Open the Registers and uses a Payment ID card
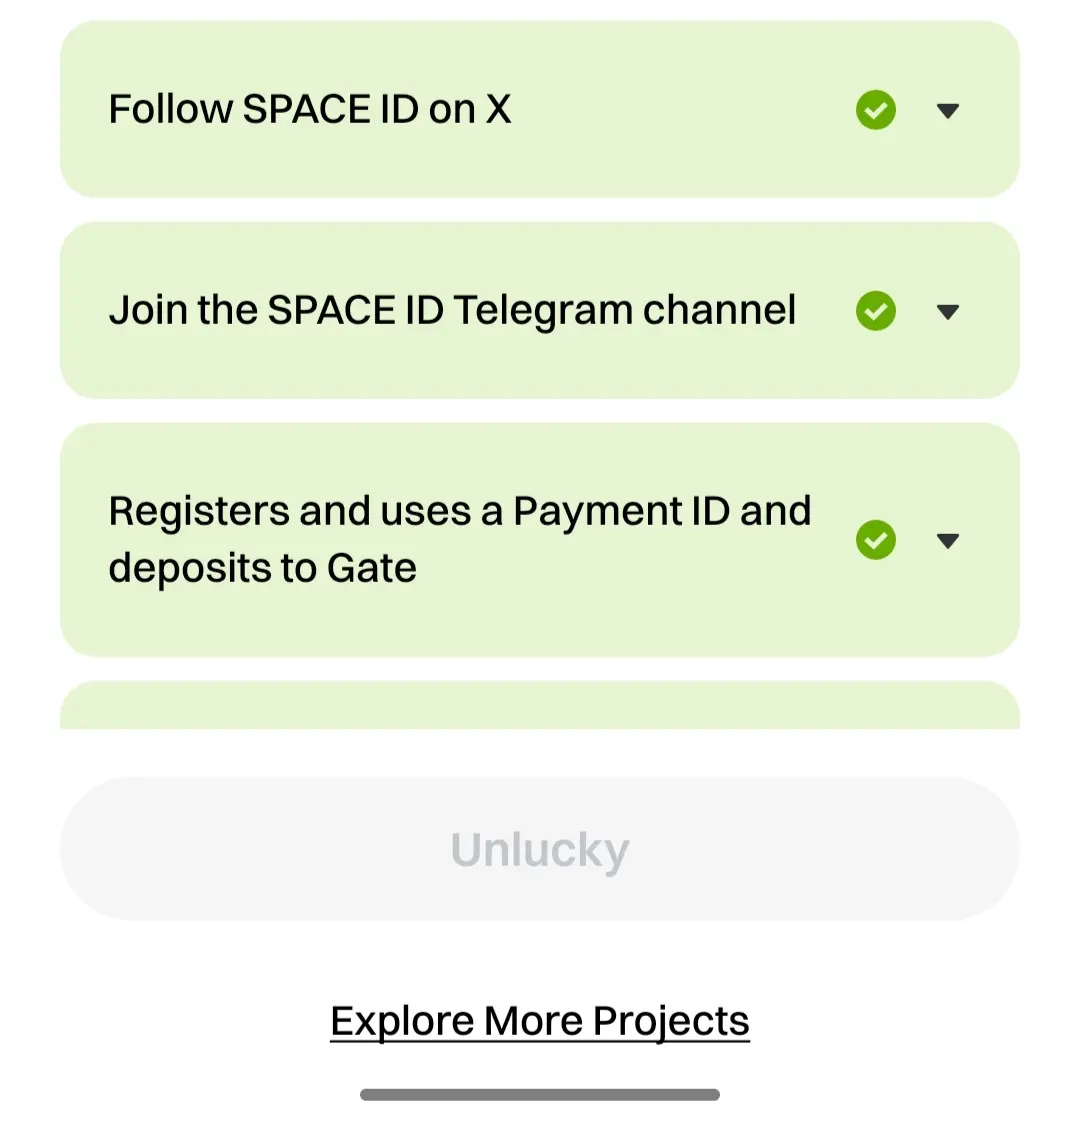Image resolution: width=1080 pixels, height=1122 pixels. coord(540,540)
